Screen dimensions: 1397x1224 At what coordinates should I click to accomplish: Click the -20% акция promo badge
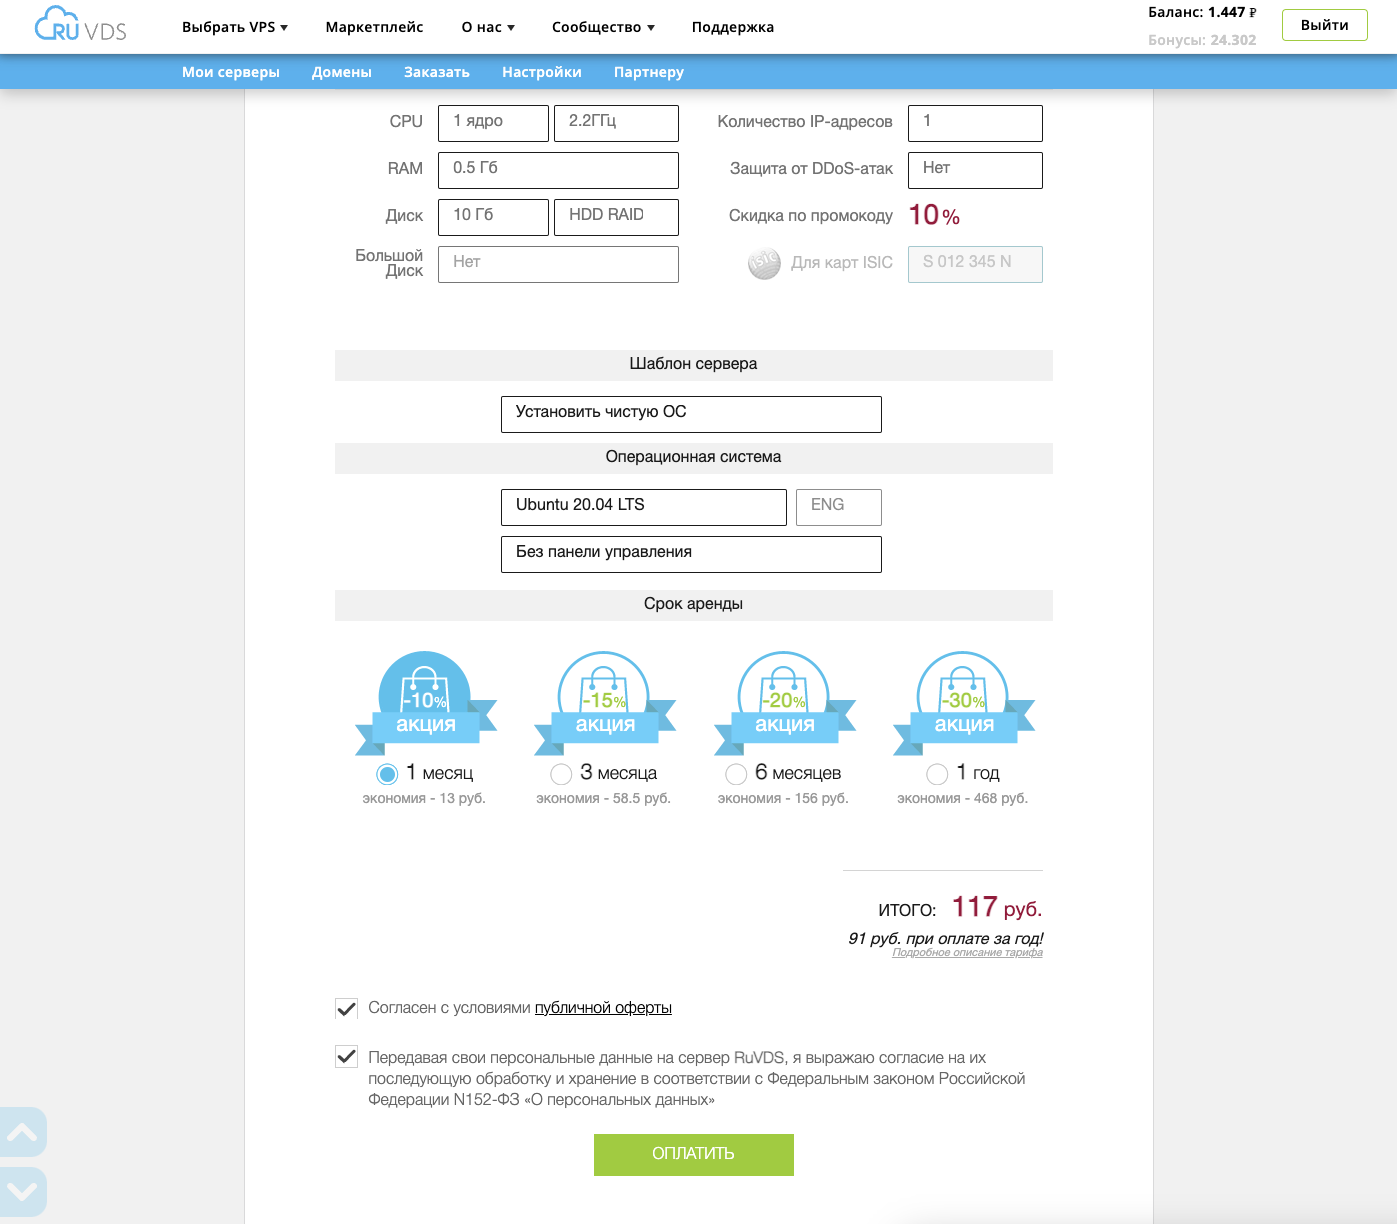(785, 703)
